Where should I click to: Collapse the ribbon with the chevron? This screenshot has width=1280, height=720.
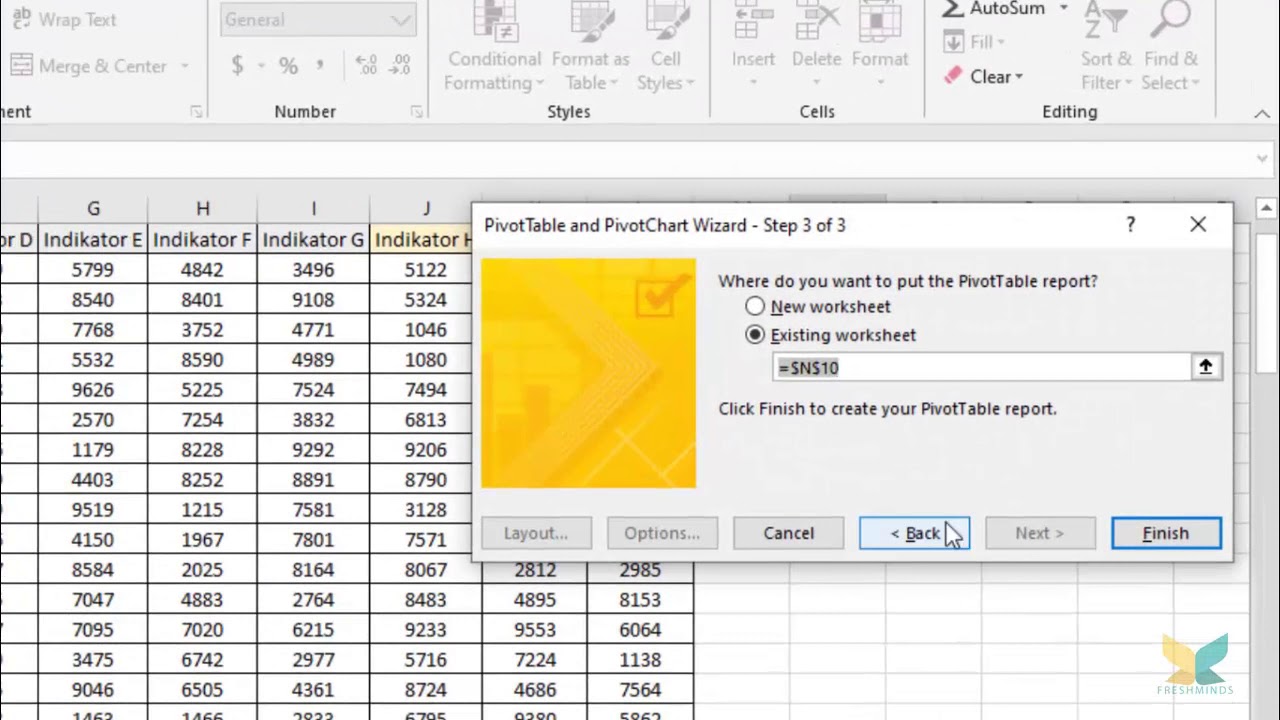coord(1262,113)
